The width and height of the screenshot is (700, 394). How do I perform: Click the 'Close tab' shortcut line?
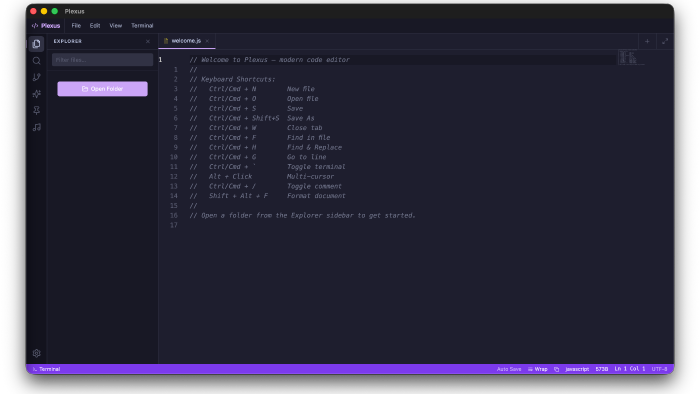tap(256, 128)
